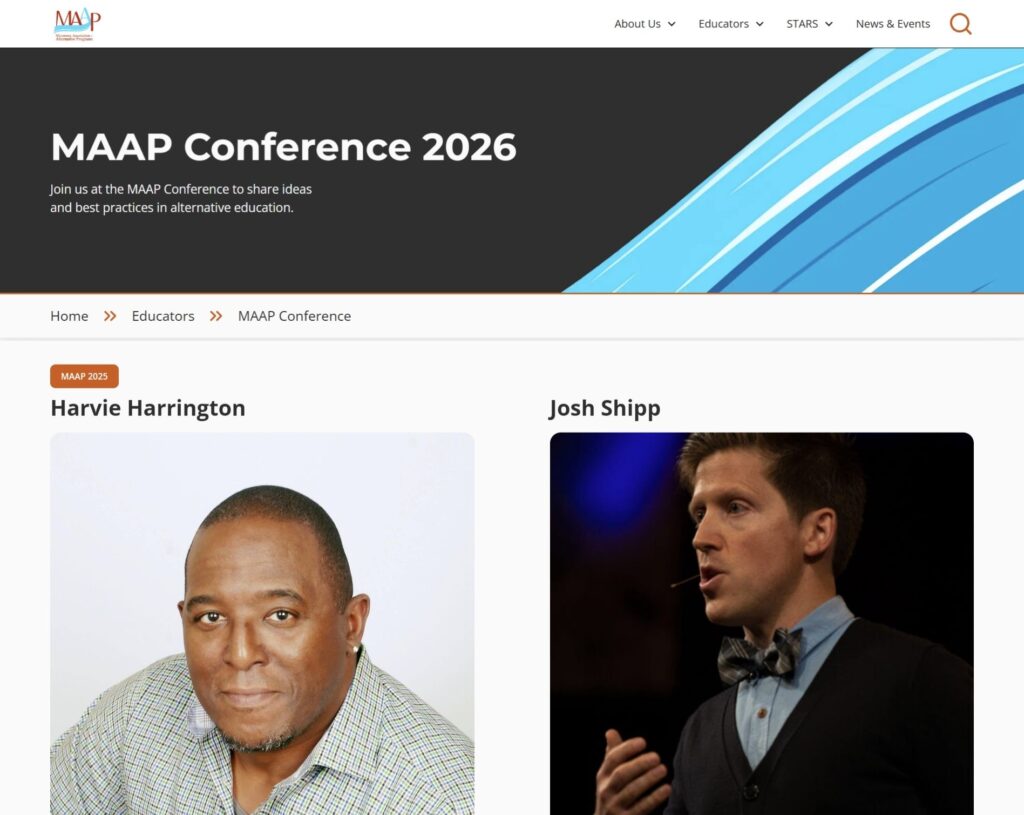Open Josh Shipp's speaker photo
1024x815 pixels.
pos(761,624)
